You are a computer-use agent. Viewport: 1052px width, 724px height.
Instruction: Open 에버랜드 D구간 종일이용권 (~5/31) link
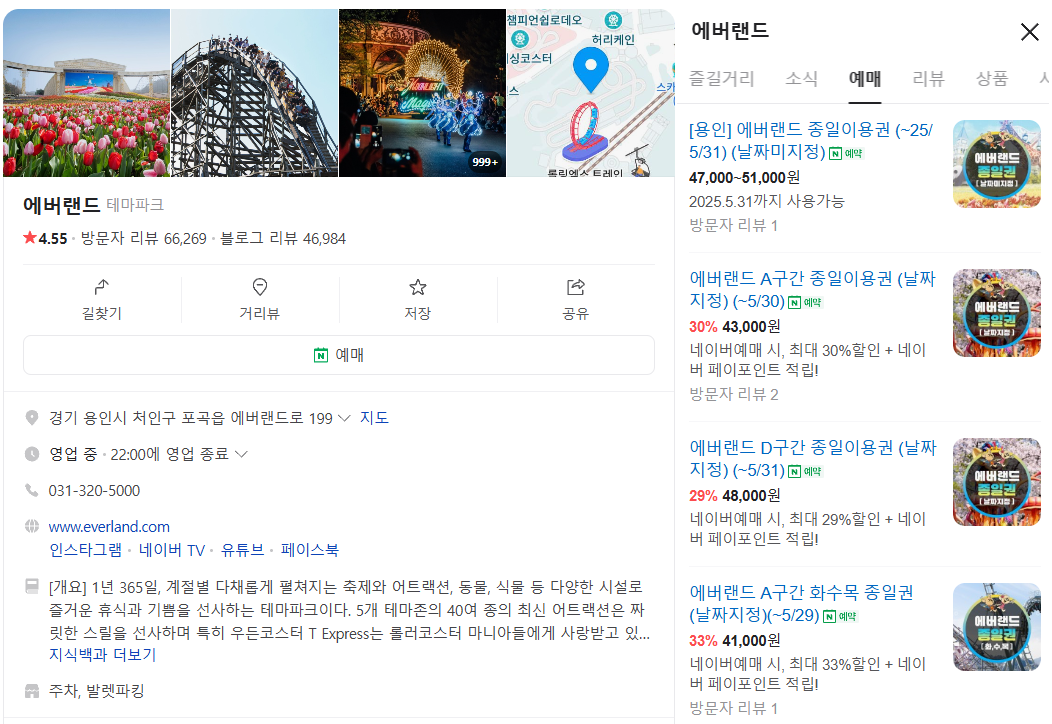(x=812, y=459)
